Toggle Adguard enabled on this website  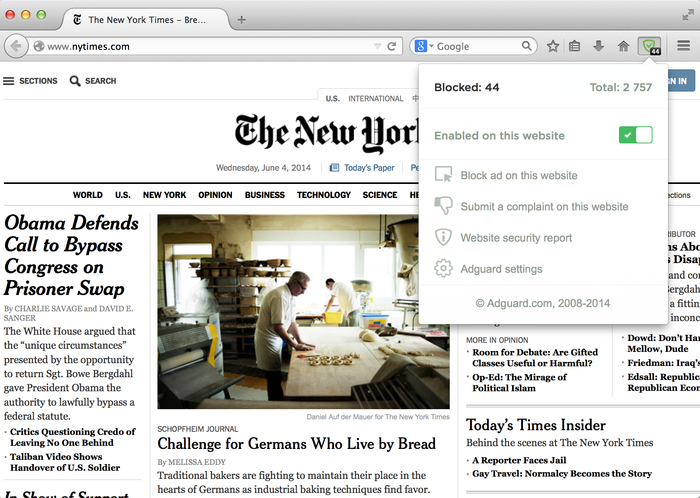pos(635,135)
